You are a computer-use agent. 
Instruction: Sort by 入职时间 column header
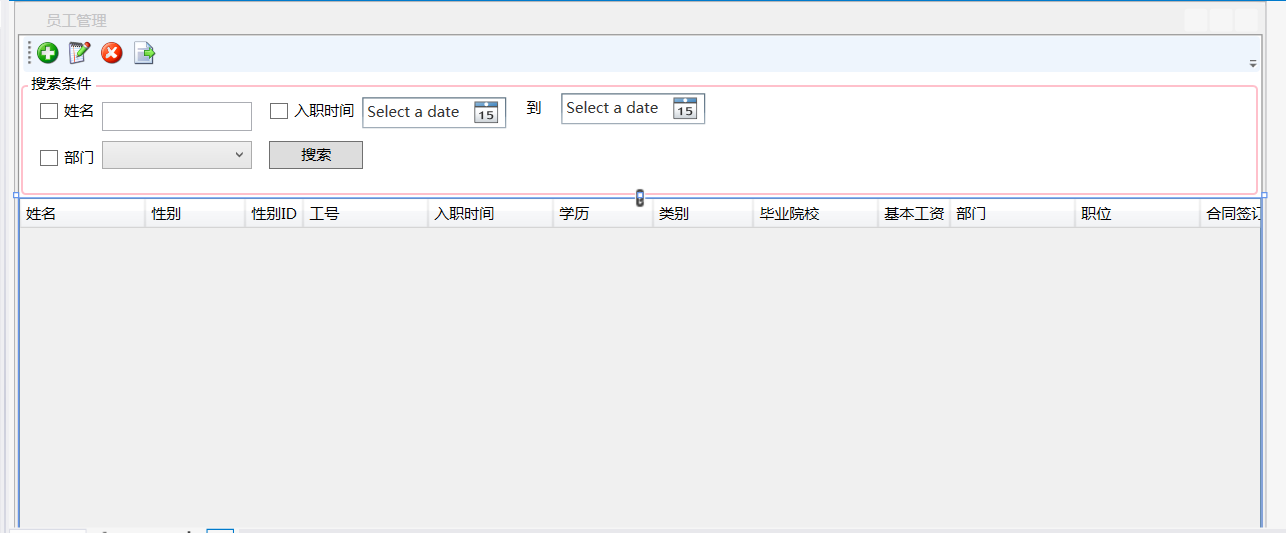[491, 214]
